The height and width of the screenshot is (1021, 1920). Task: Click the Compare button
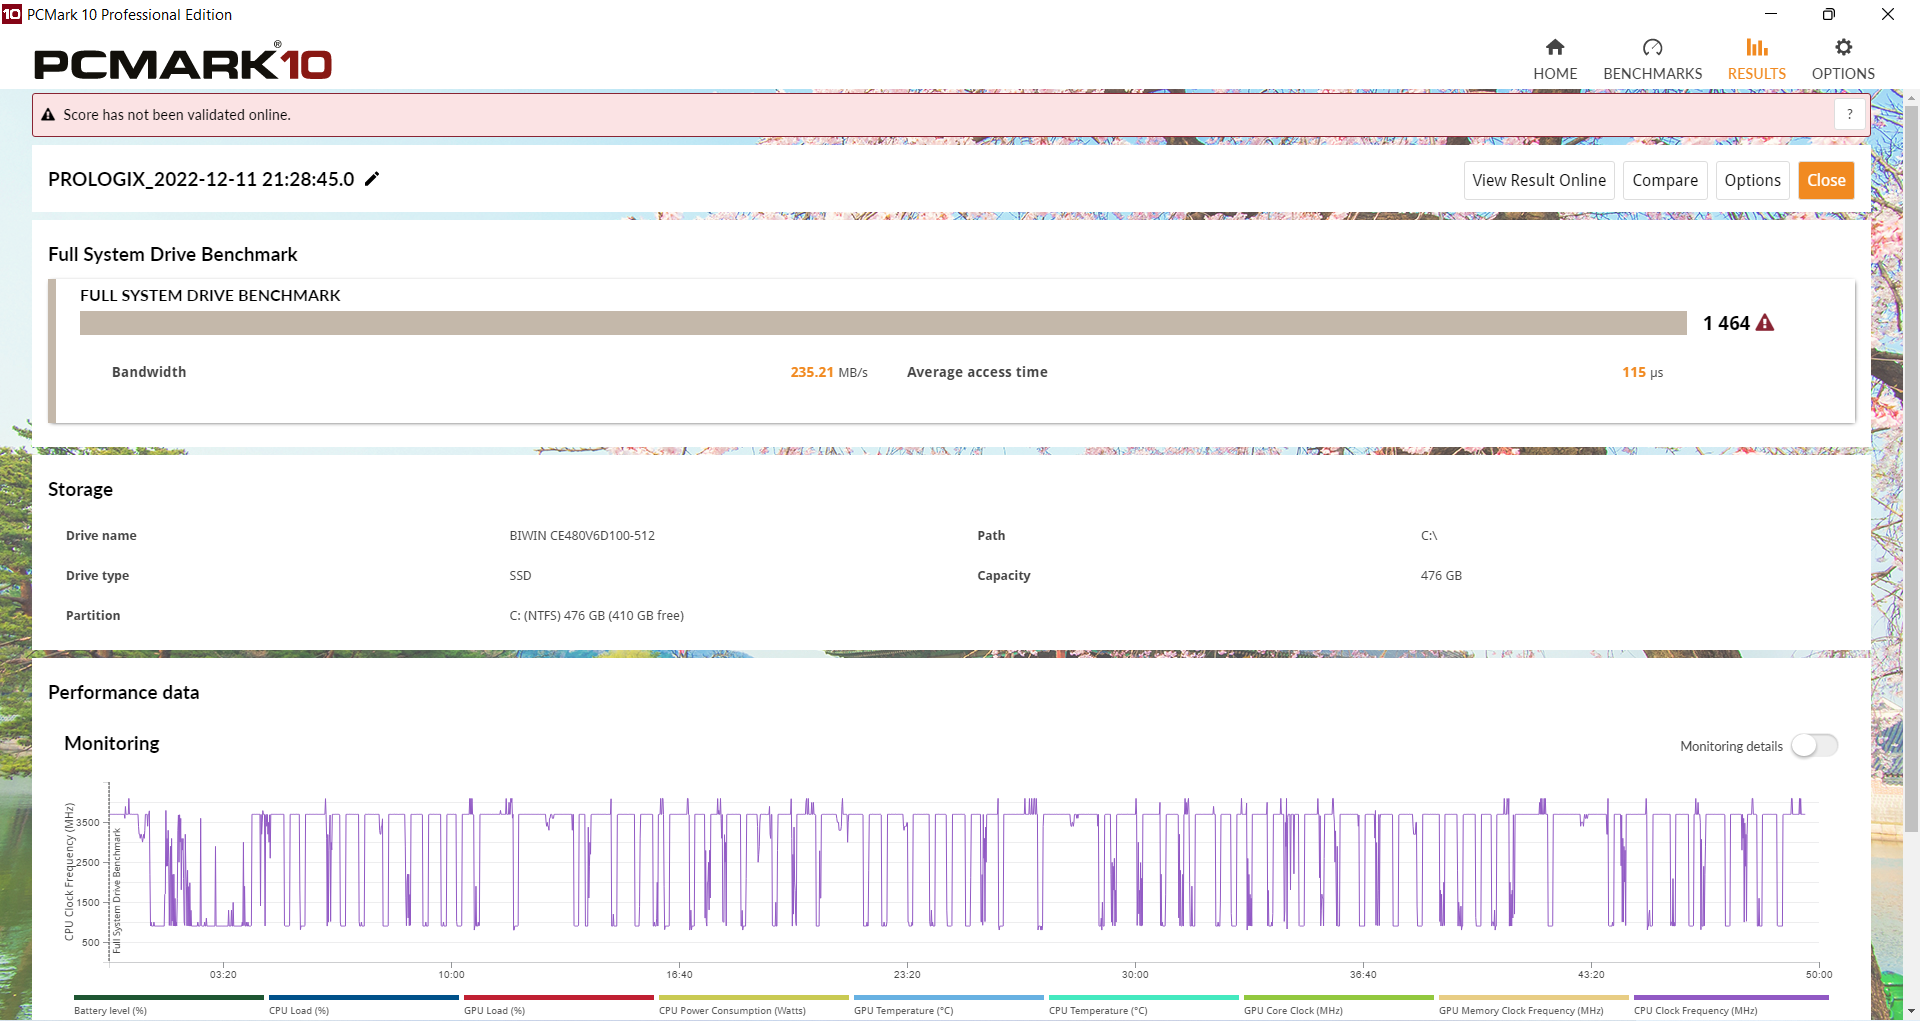point(1665,180)
